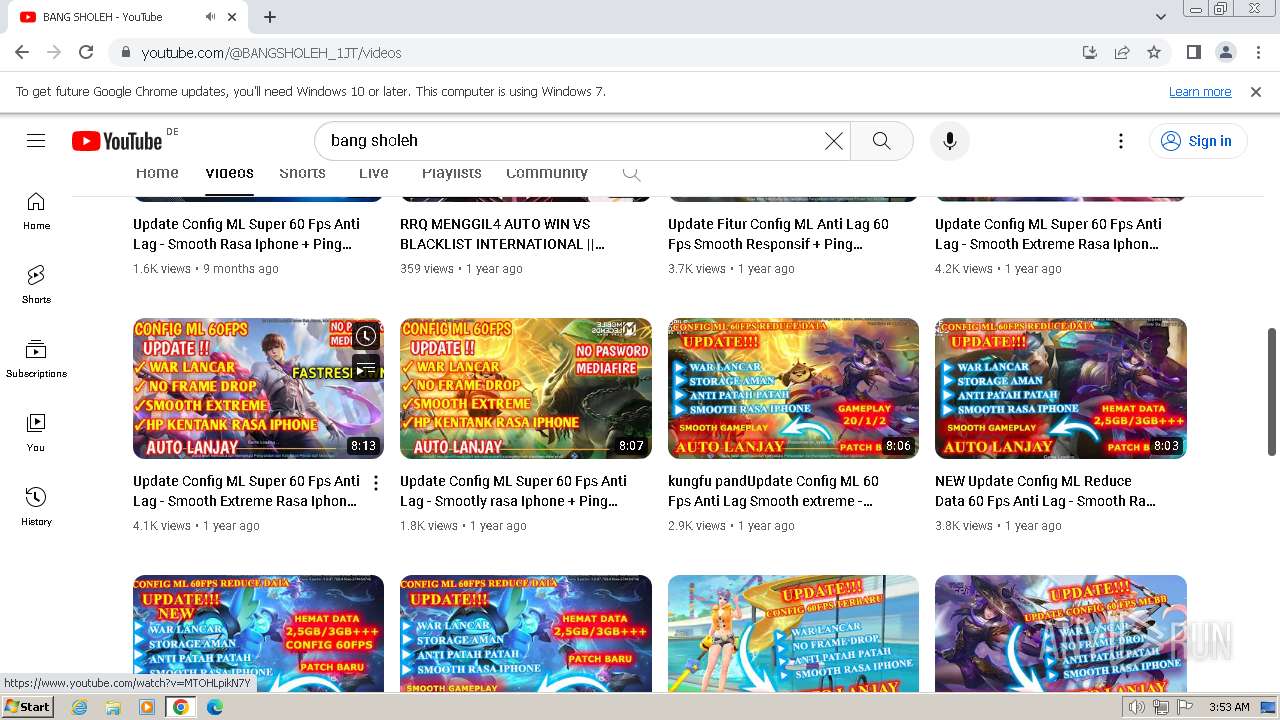Install app icon in address bar
Screen dimensions: 1280x720
pos(1090,52)
